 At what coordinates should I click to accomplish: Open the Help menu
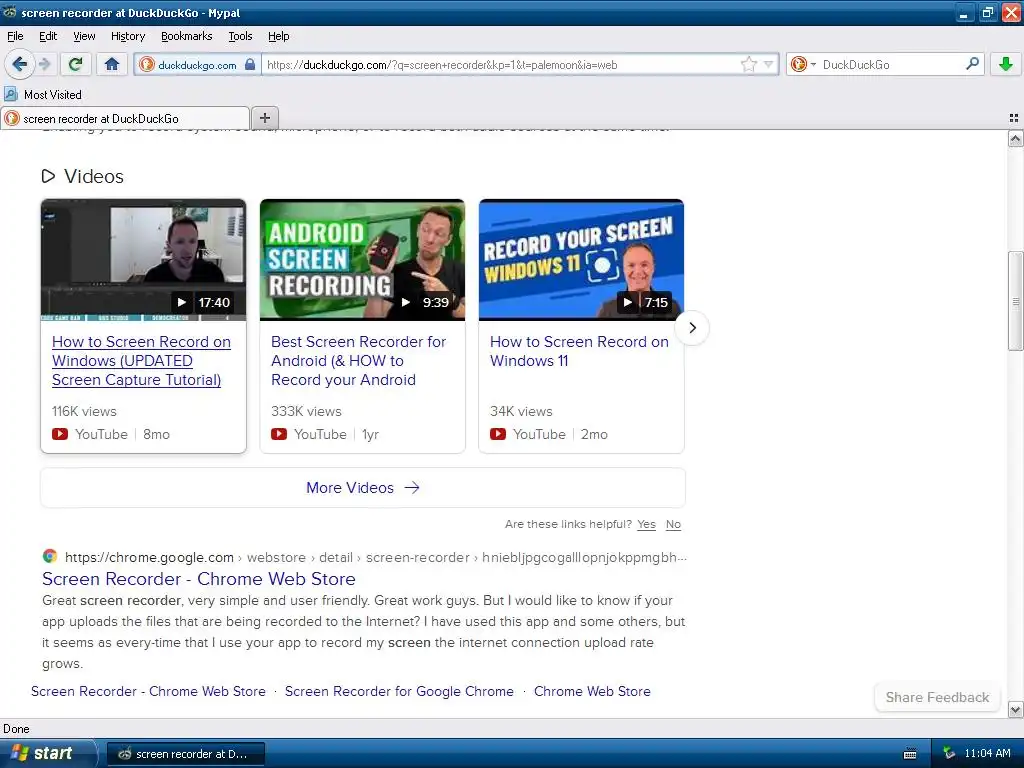278,36
